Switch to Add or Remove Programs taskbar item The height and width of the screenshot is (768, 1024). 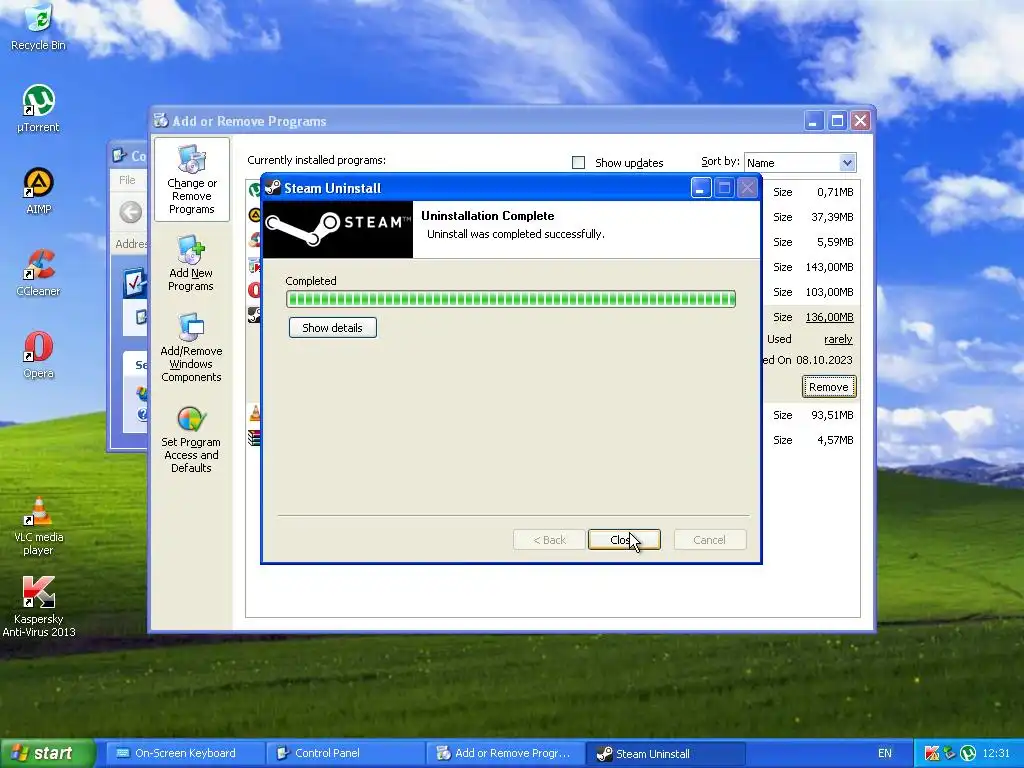point(505,753)
